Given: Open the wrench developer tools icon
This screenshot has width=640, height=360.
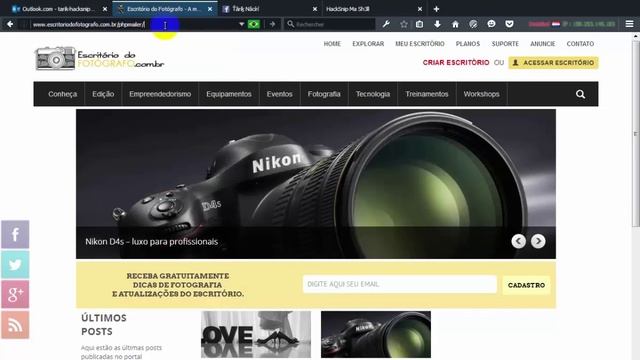Looking at the screenshot, I should [x=386, y=24].
